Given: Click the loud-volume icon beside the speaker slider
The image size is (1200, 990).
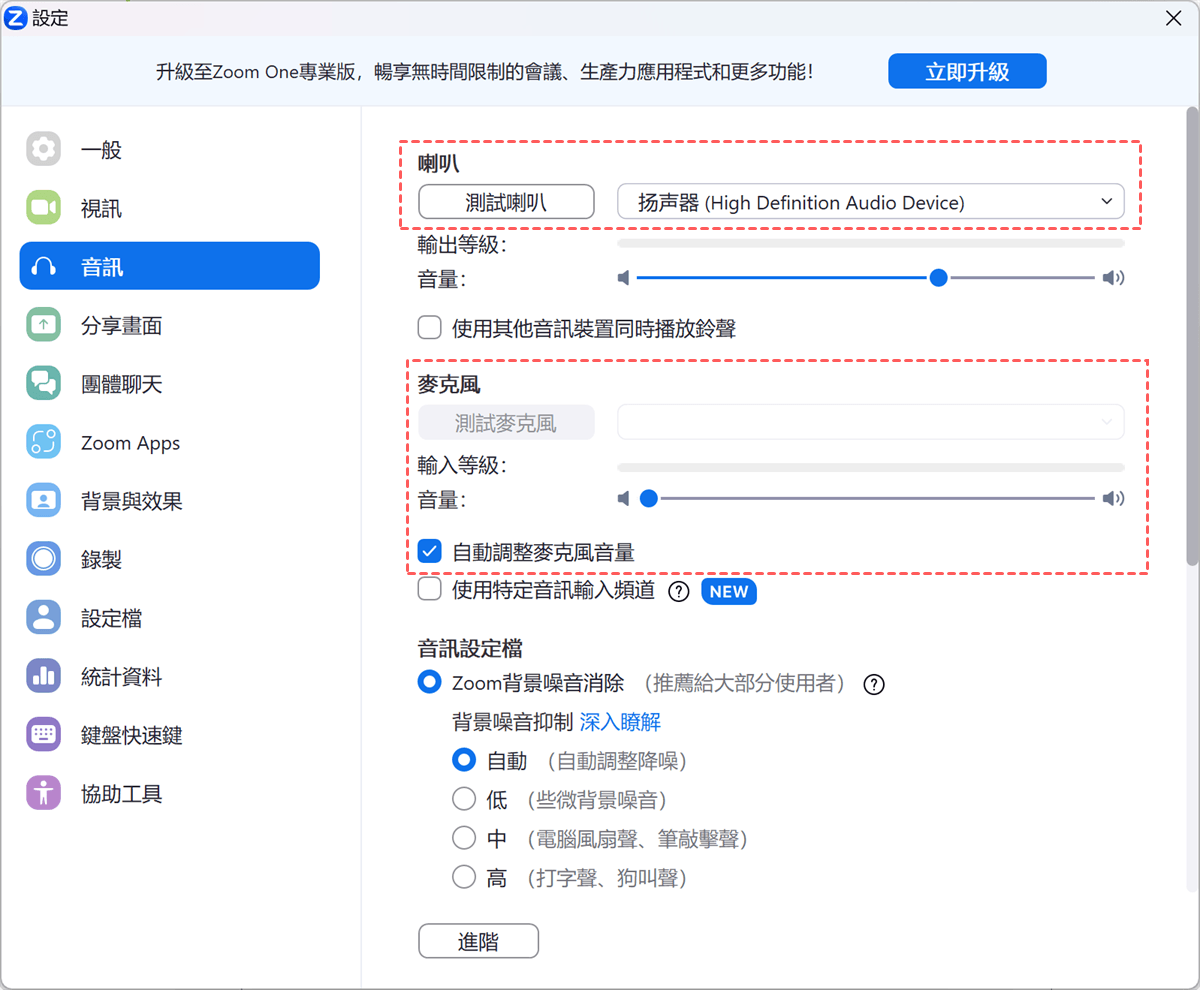Looking at the screenshot, I should point(1113,278).
